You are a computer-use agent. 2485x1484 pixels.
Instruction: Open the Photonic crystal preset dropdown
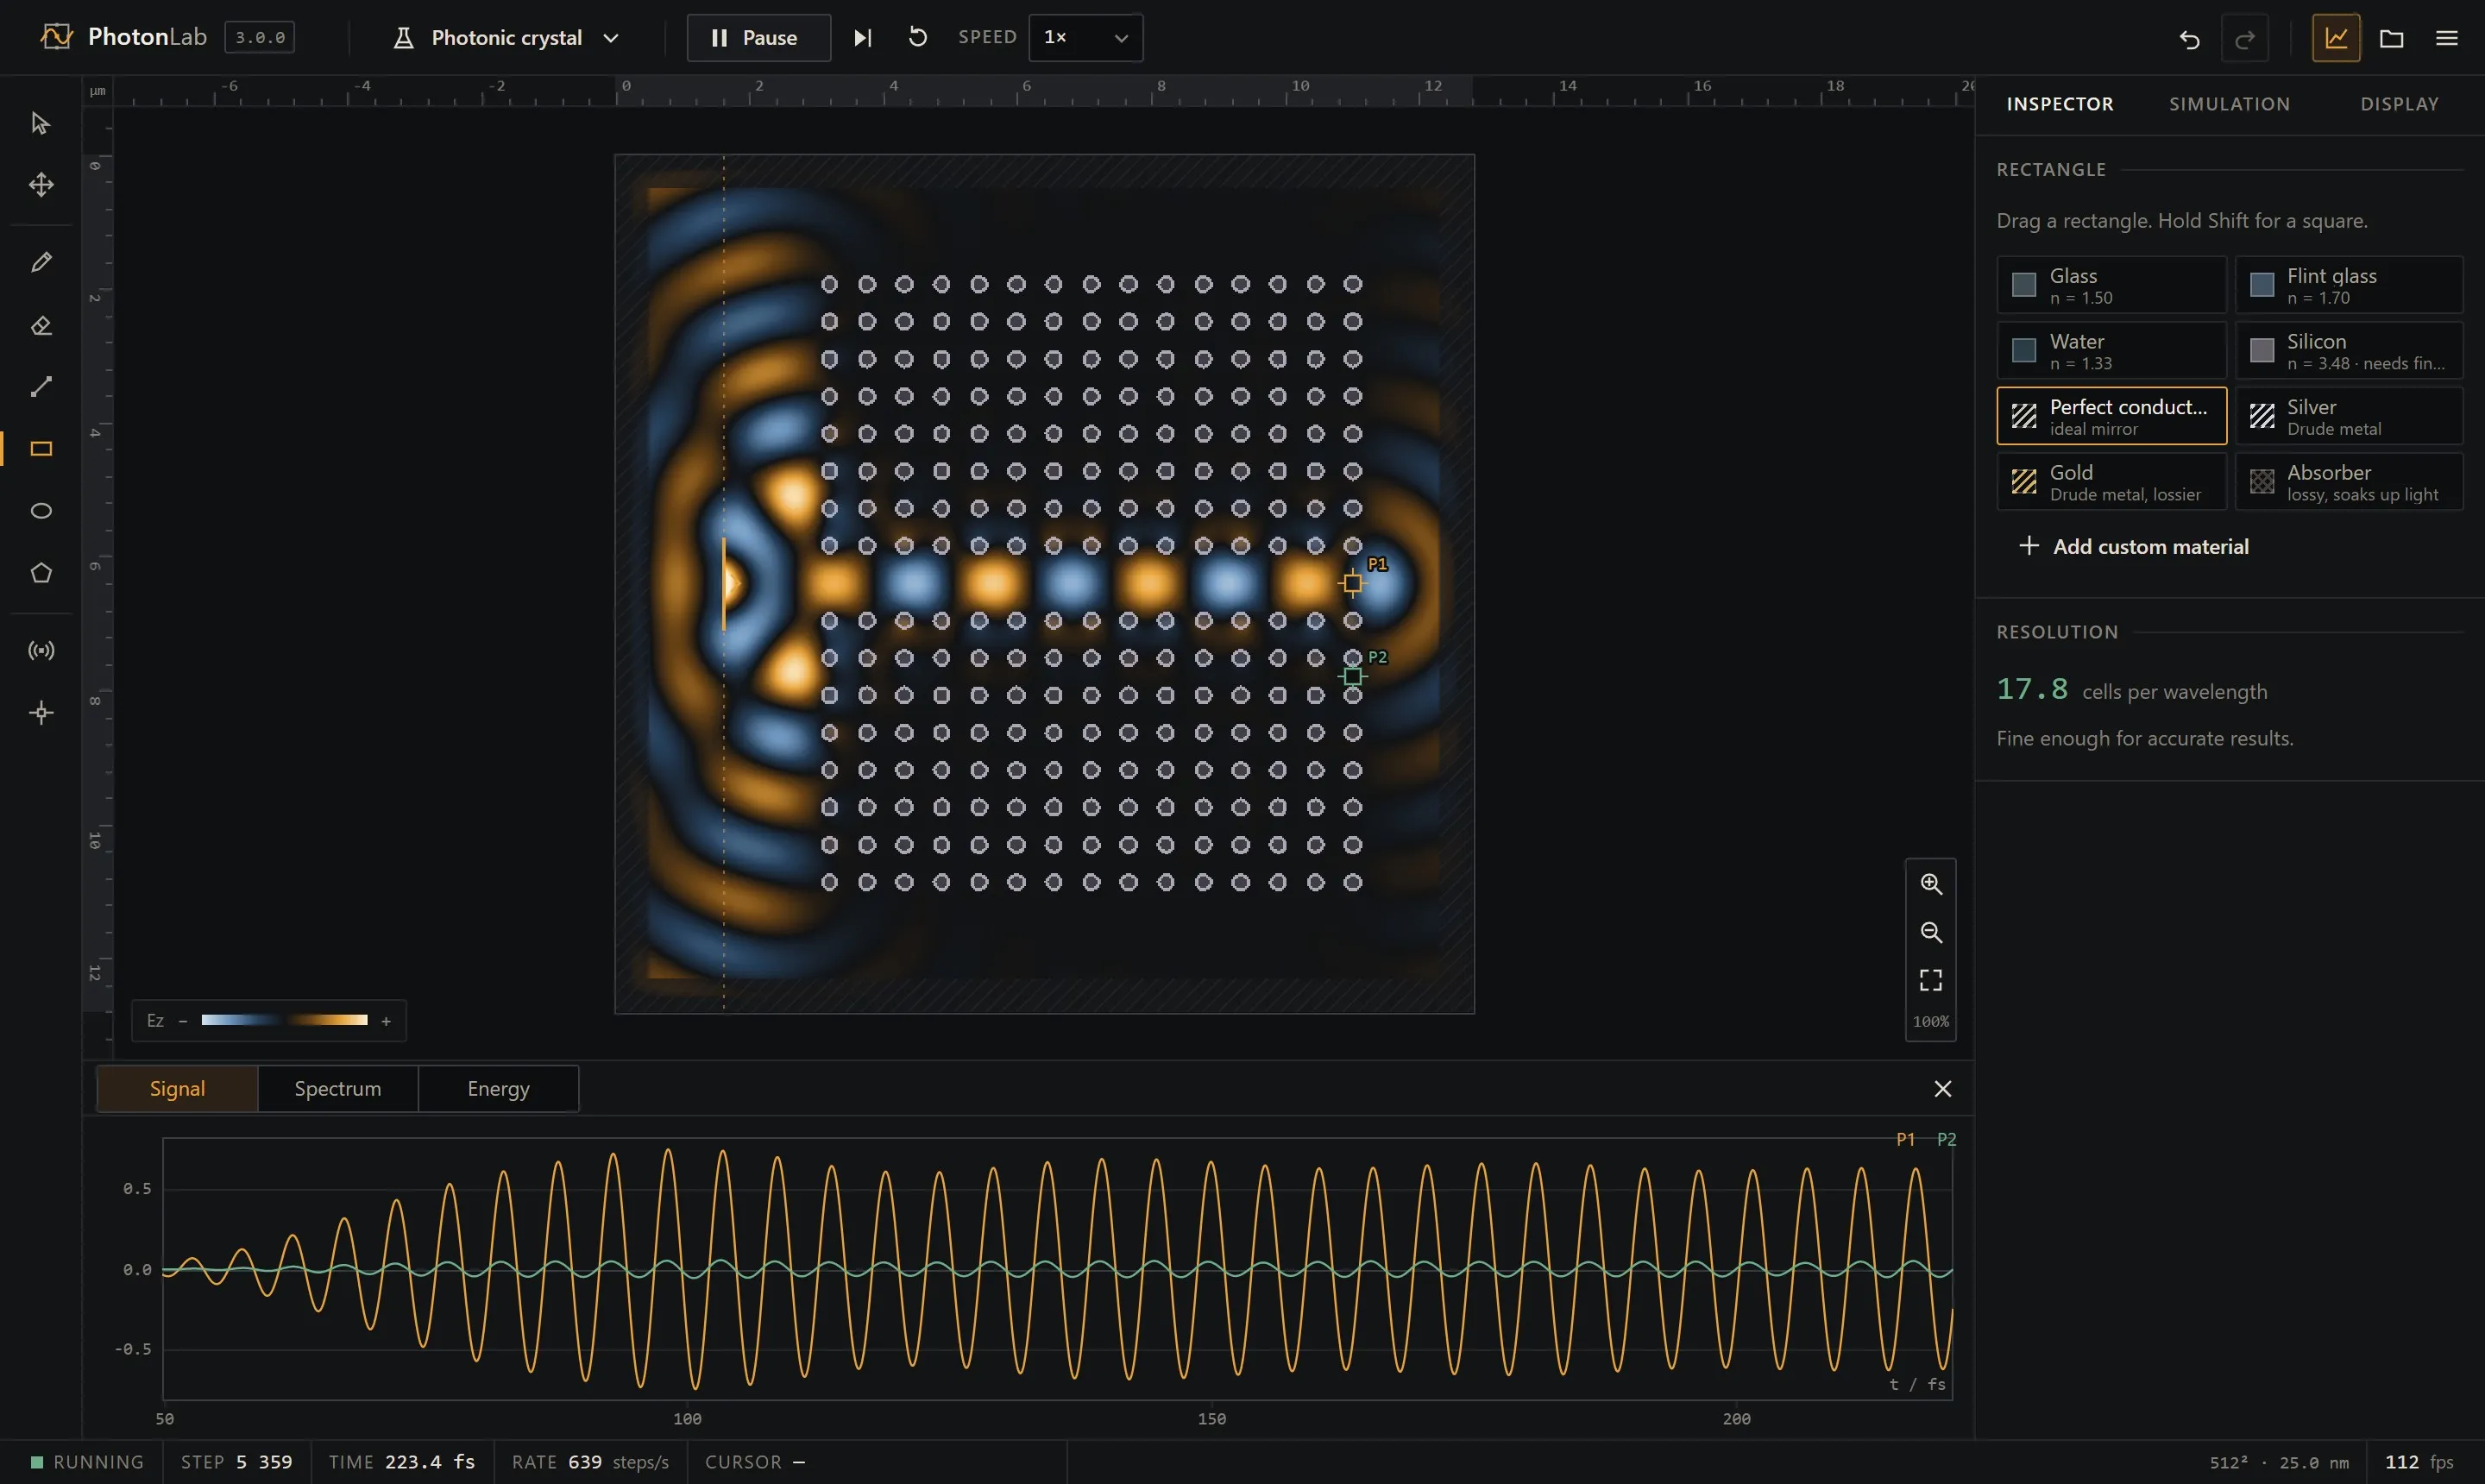click(x=507, y=38)
